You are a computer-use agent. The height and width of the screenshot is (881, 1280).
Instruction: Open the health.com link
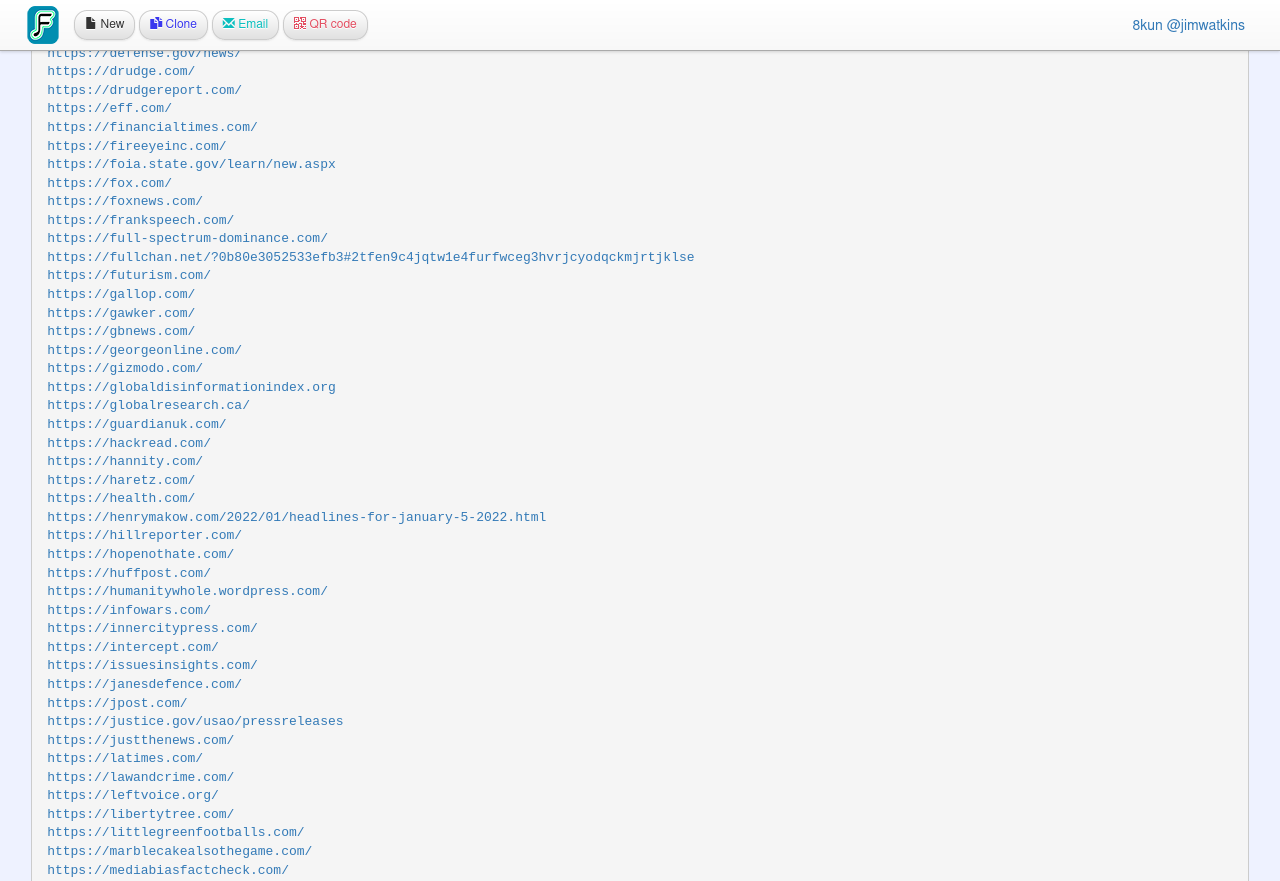tap(121, 499)
